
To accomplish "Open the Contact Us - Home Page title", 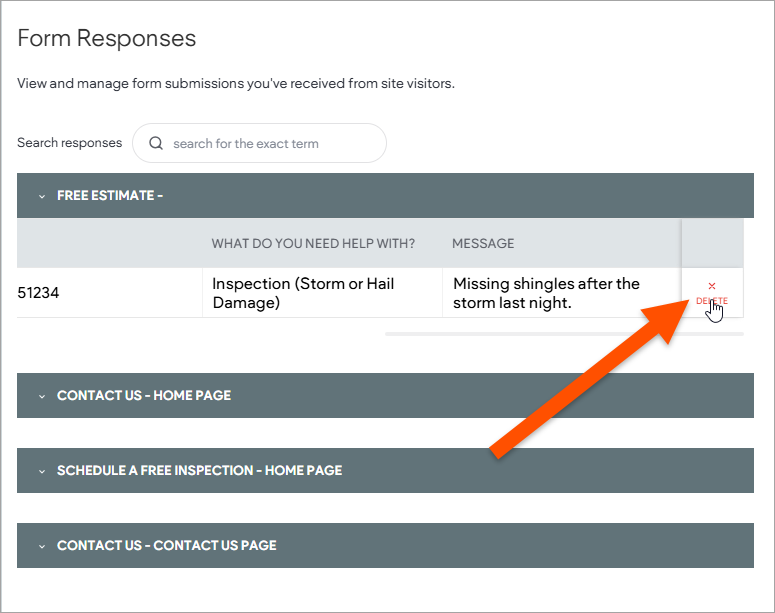I will (x=144, y=396).
